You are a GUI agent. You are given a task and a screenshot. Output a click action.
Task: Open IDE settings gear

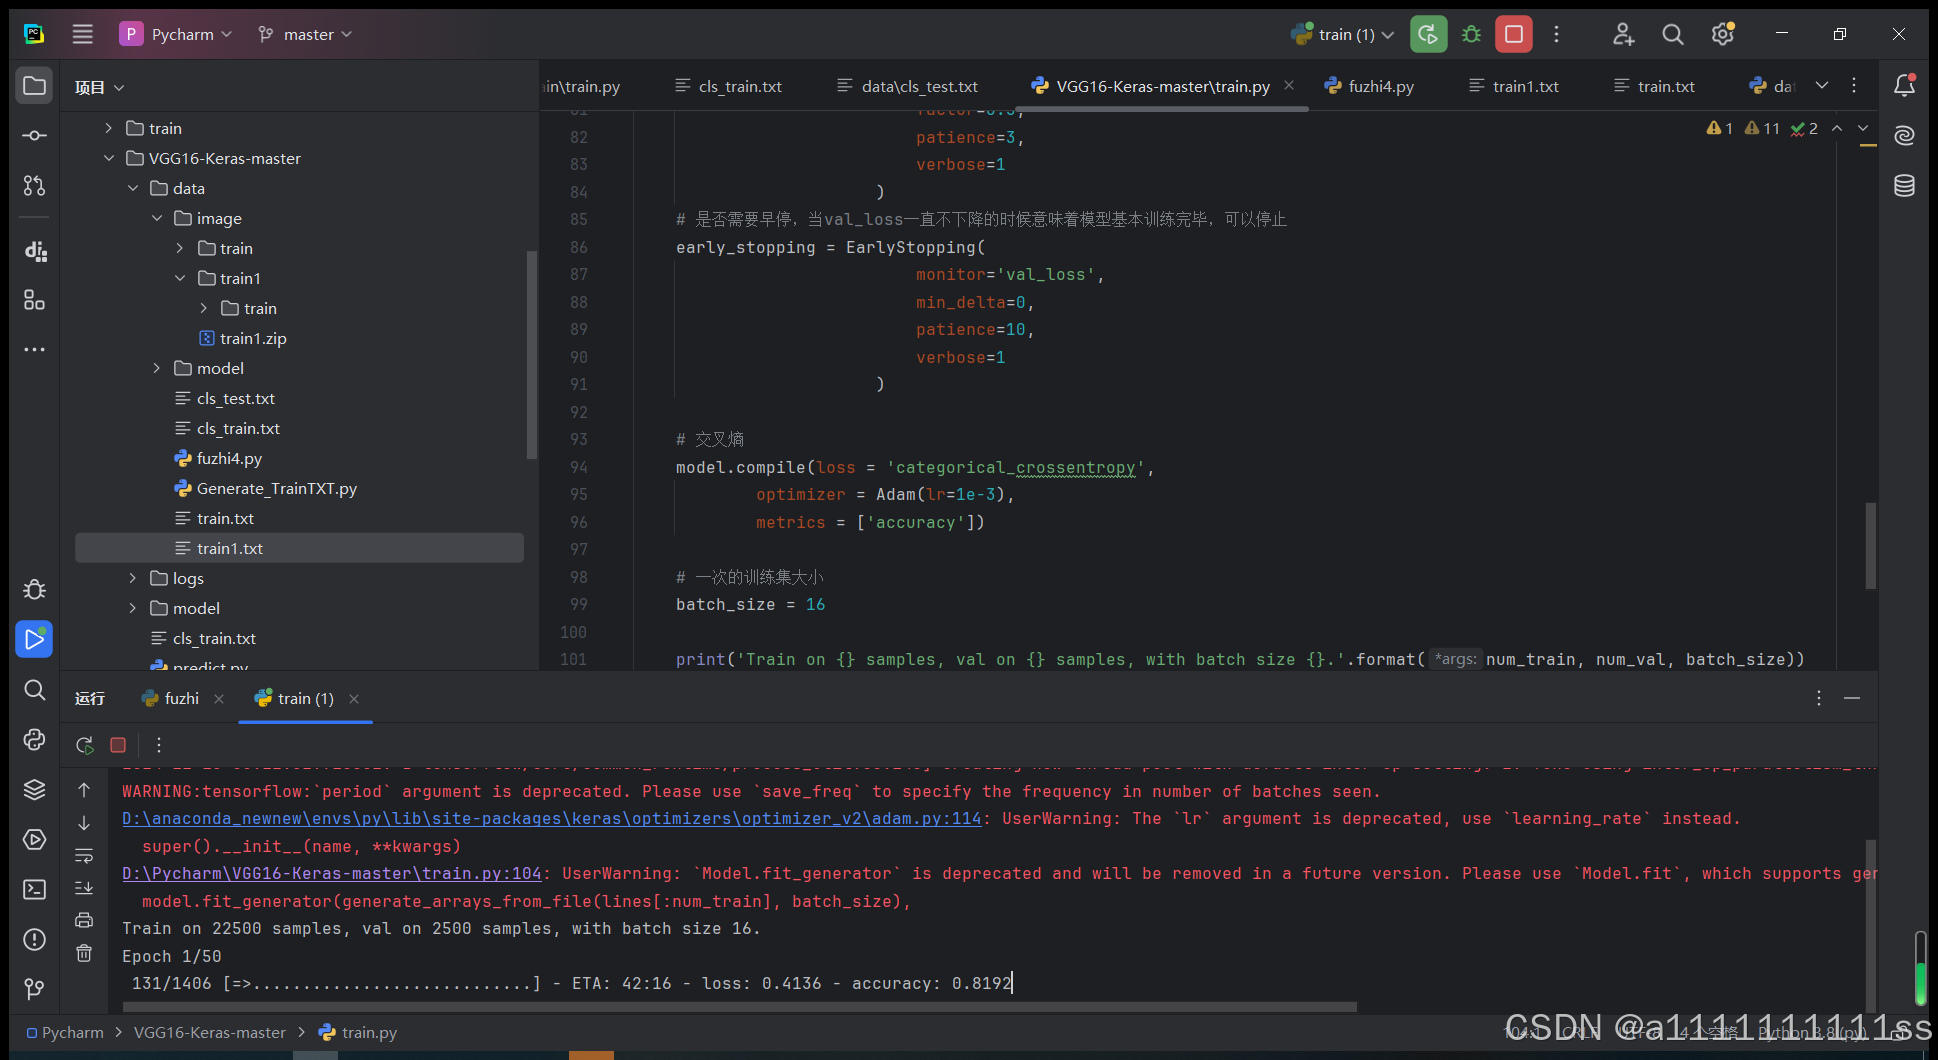click(x=1722, y=34)
